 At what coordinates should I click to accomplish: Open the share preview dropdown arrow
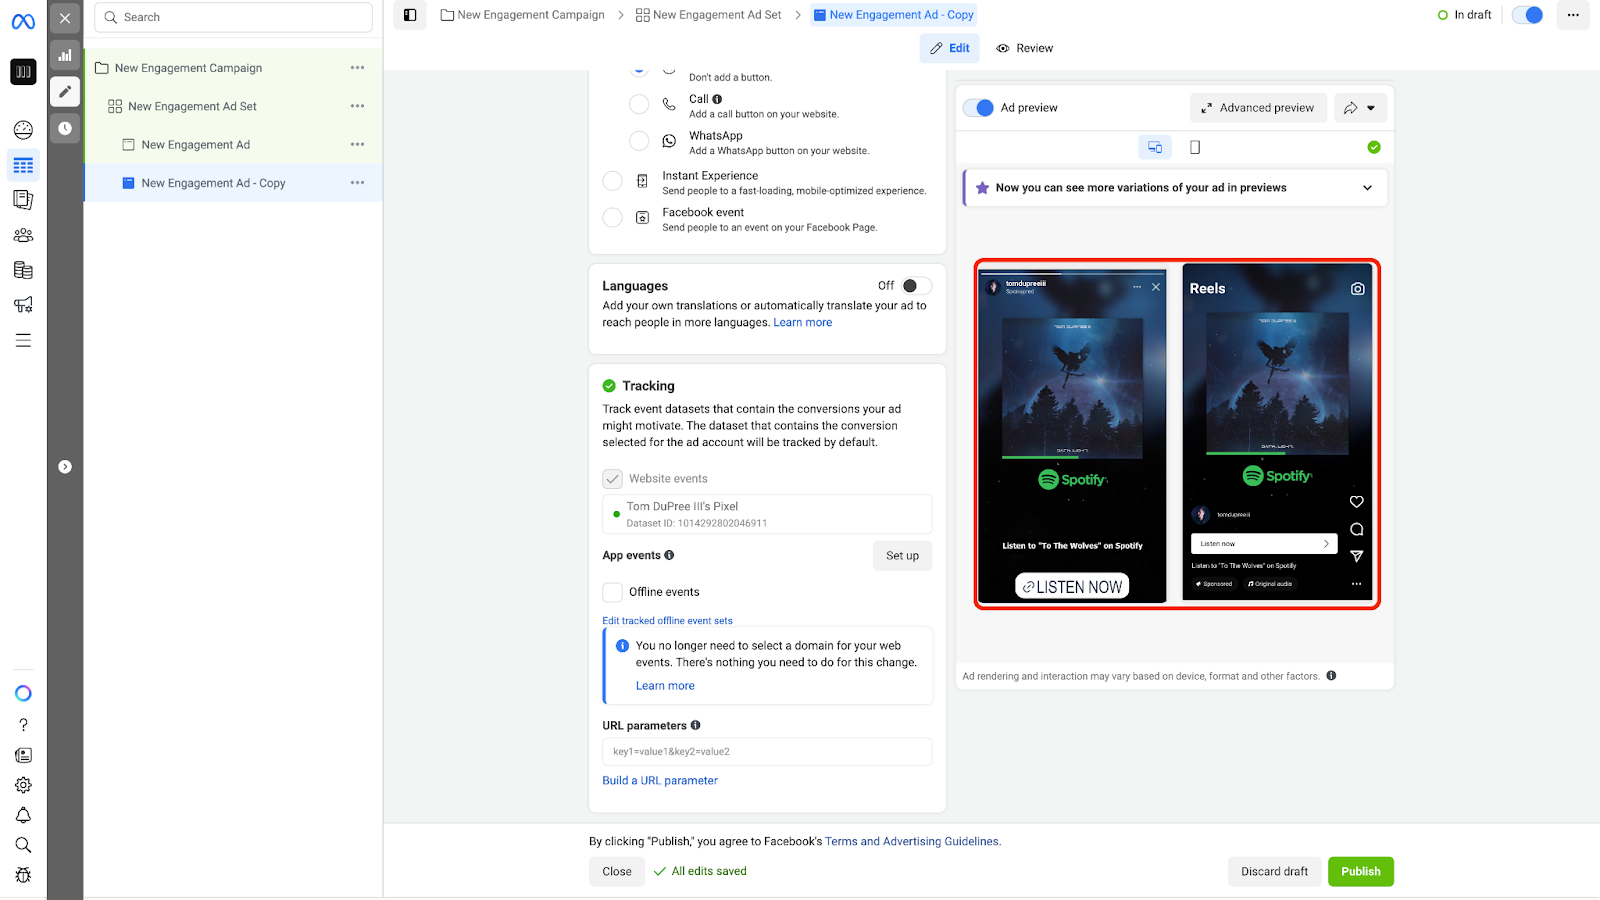1370,108
